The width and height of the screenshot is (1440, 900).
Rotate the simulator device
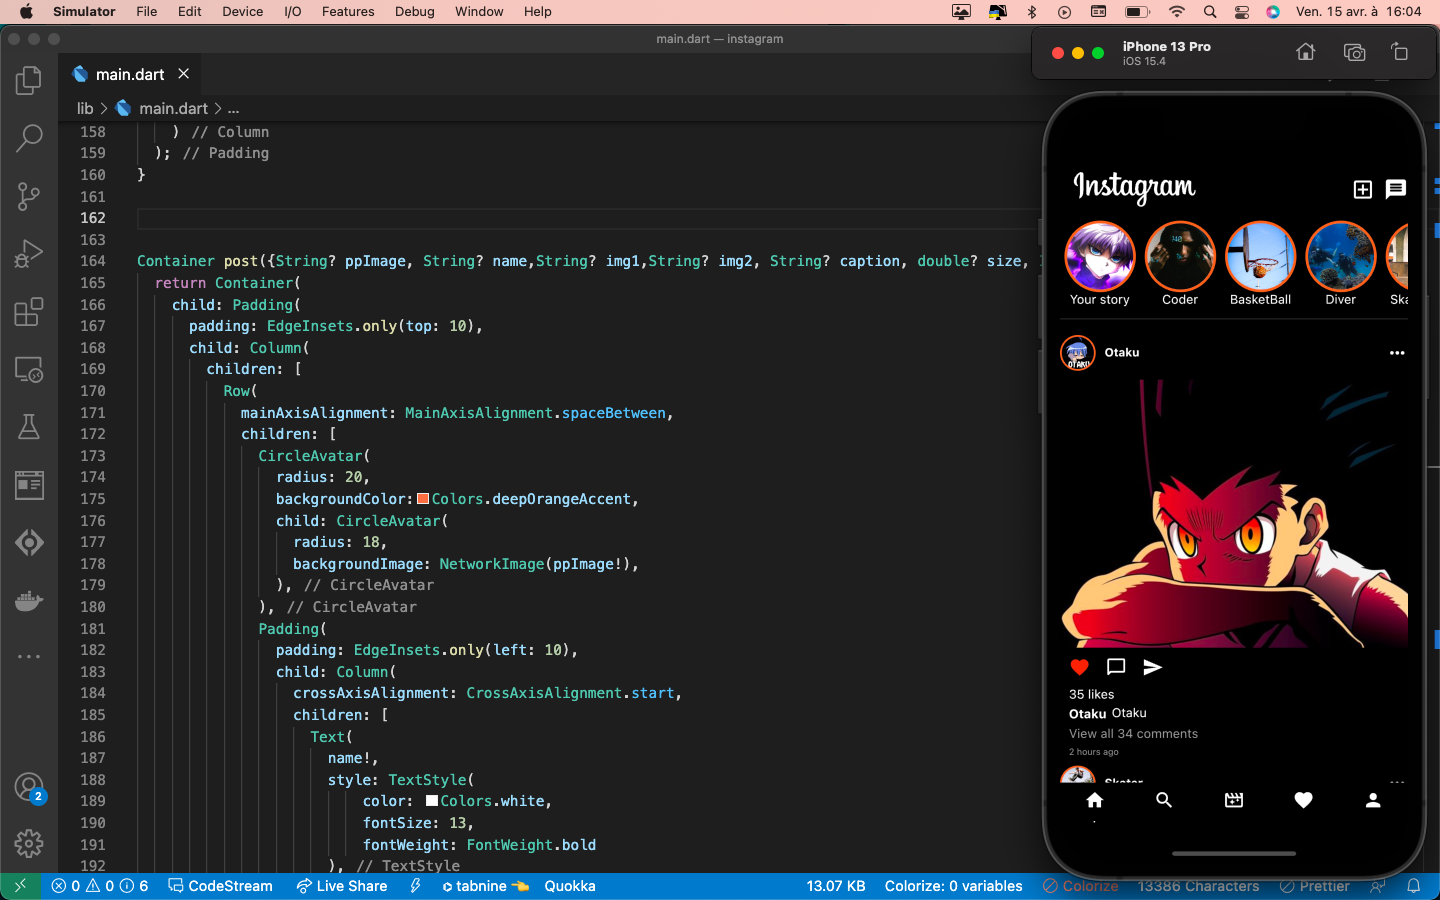coord(1400,52)
